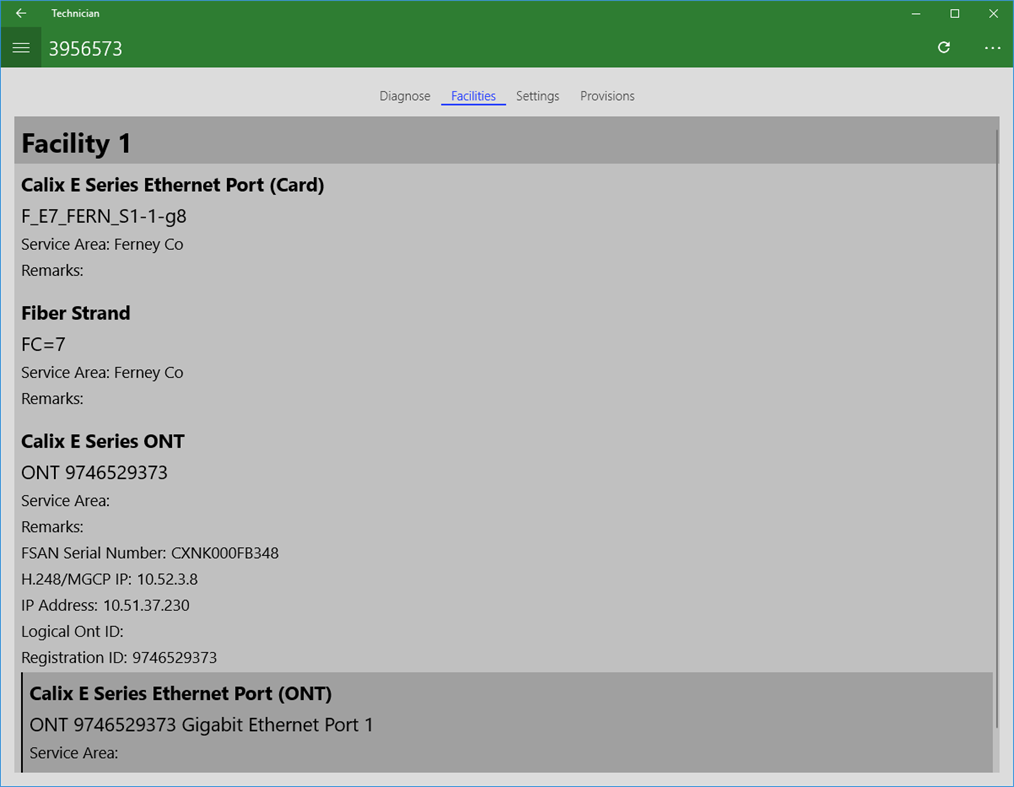Open the Settings tab
Viewport: 1014px width, 787px height.
(537, 96)
